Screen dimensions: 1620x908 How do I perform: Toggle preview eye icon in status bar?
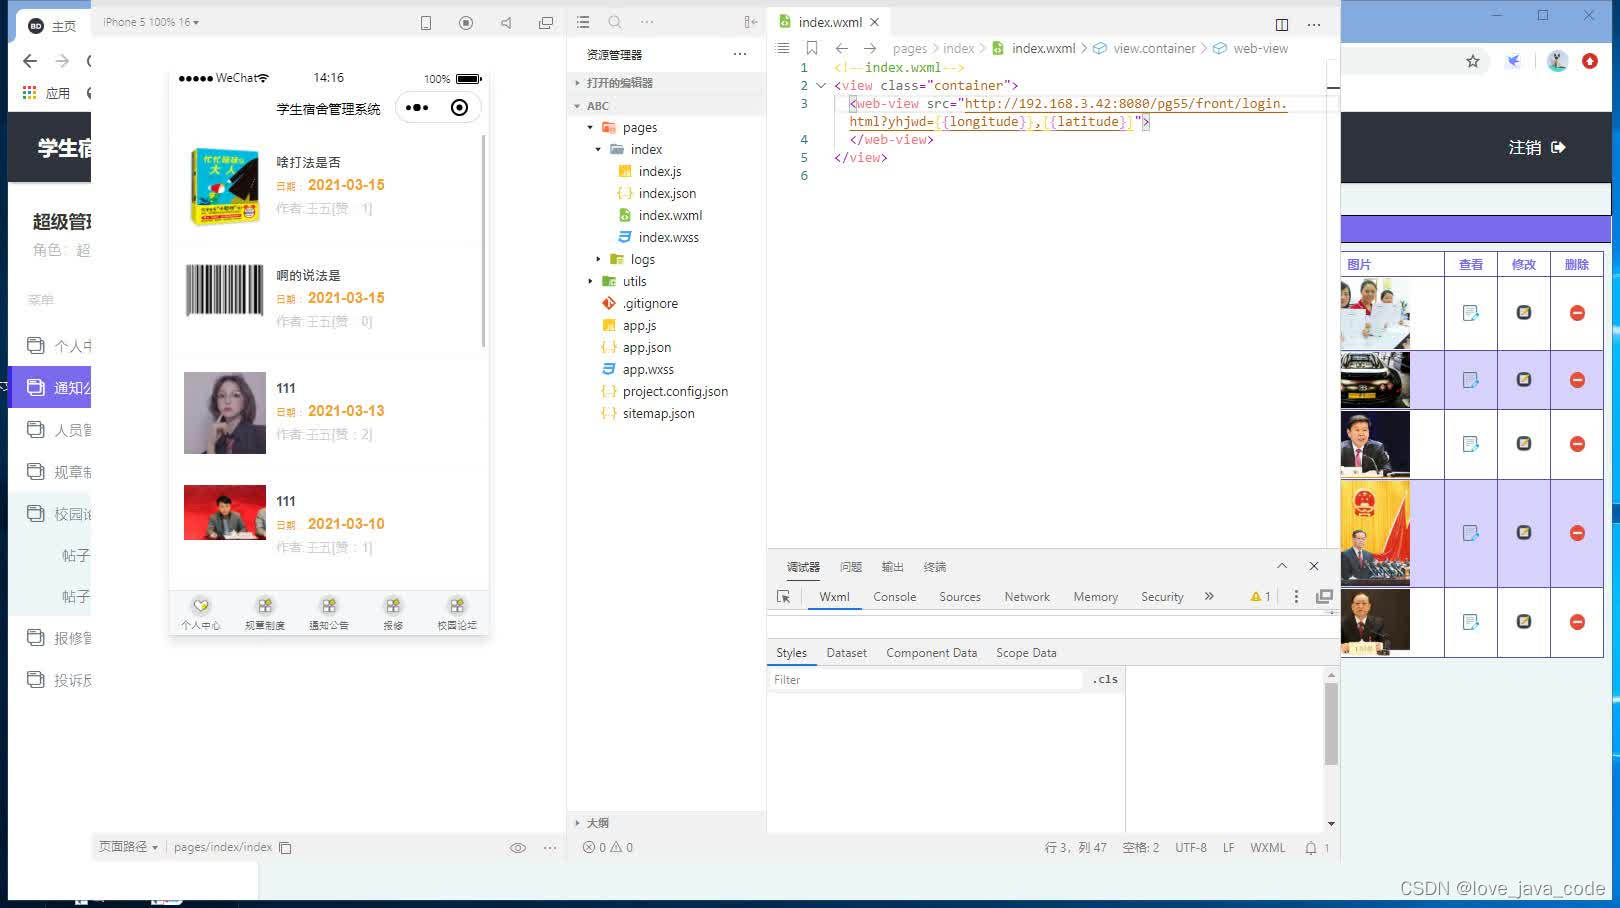click(518, 848)
